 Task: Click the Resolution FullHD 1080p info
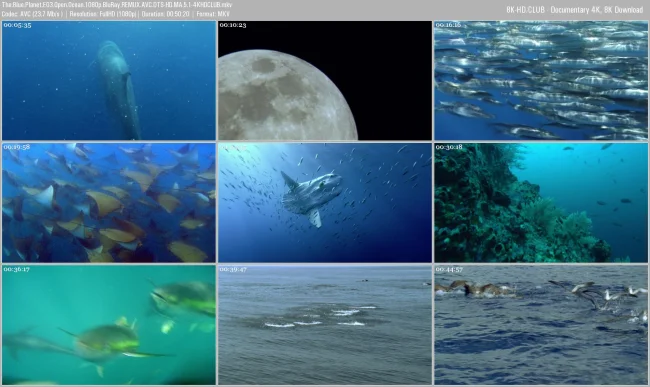click(103, 14)
